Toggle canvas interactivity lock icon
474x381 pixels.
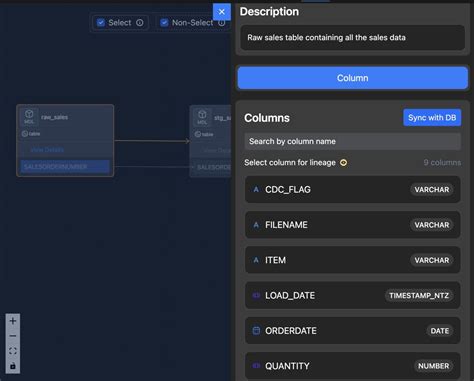click(13, 366)
